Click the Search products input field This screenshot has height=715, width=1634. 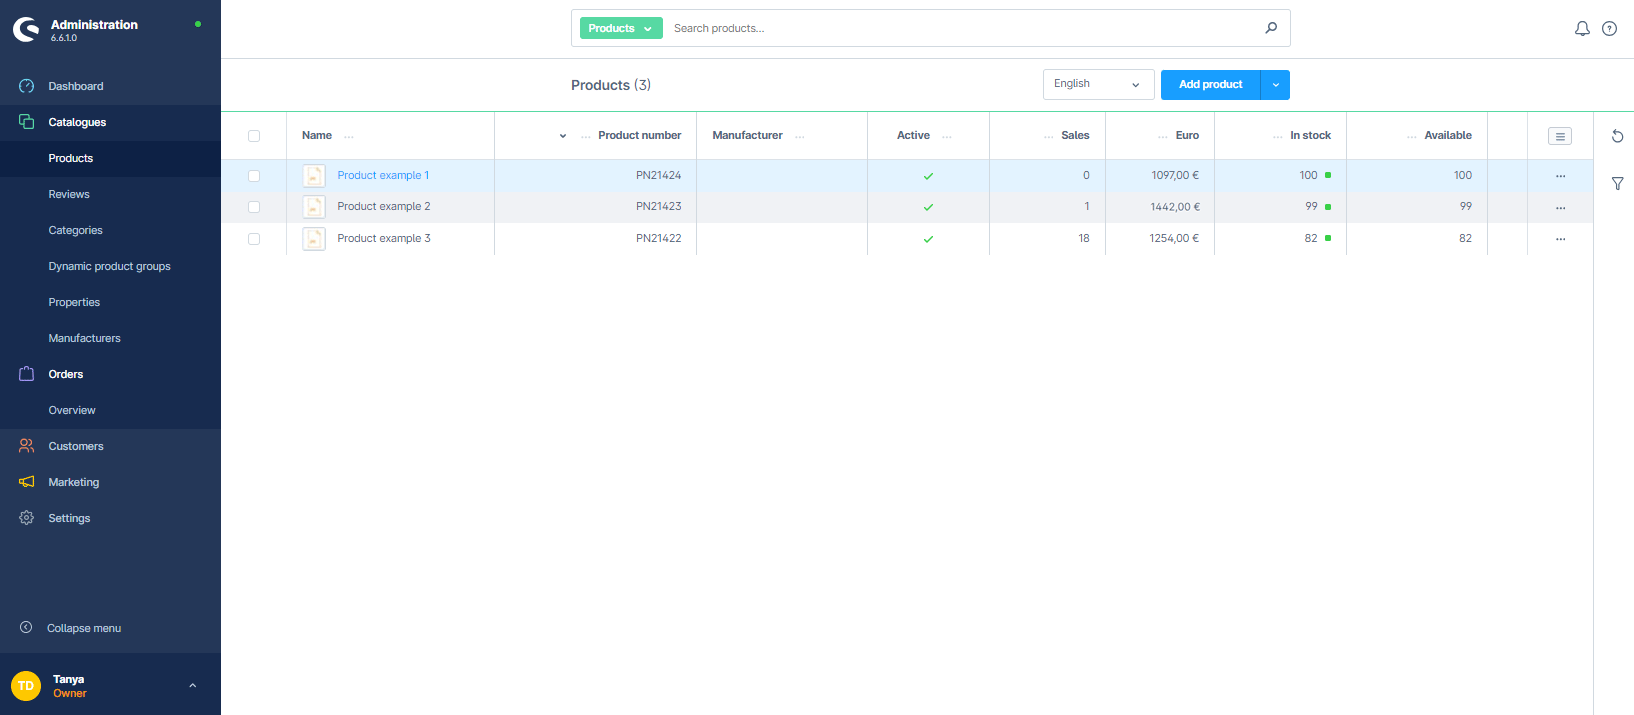(960, 28)
